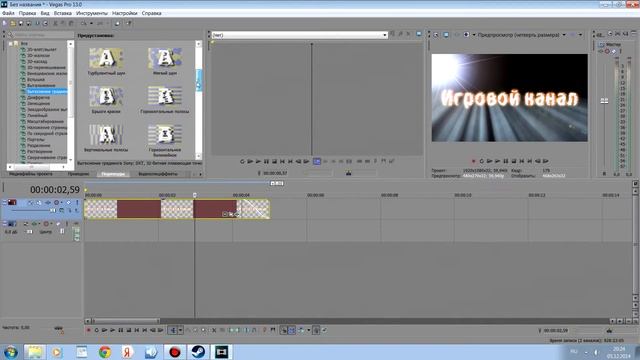This screenshot has width=640, height=360.
Task: Play media in the trimmer window
Action: tap(258, 162)
